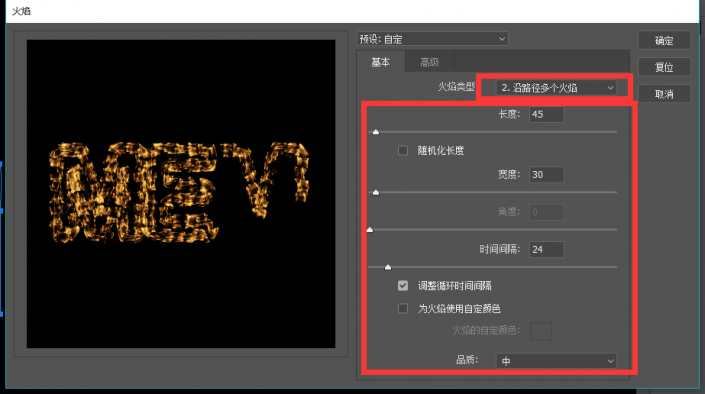Screen dimensions: 705x394
Task: Click the 复位 reset button
Action: click(x=664, y=67)
